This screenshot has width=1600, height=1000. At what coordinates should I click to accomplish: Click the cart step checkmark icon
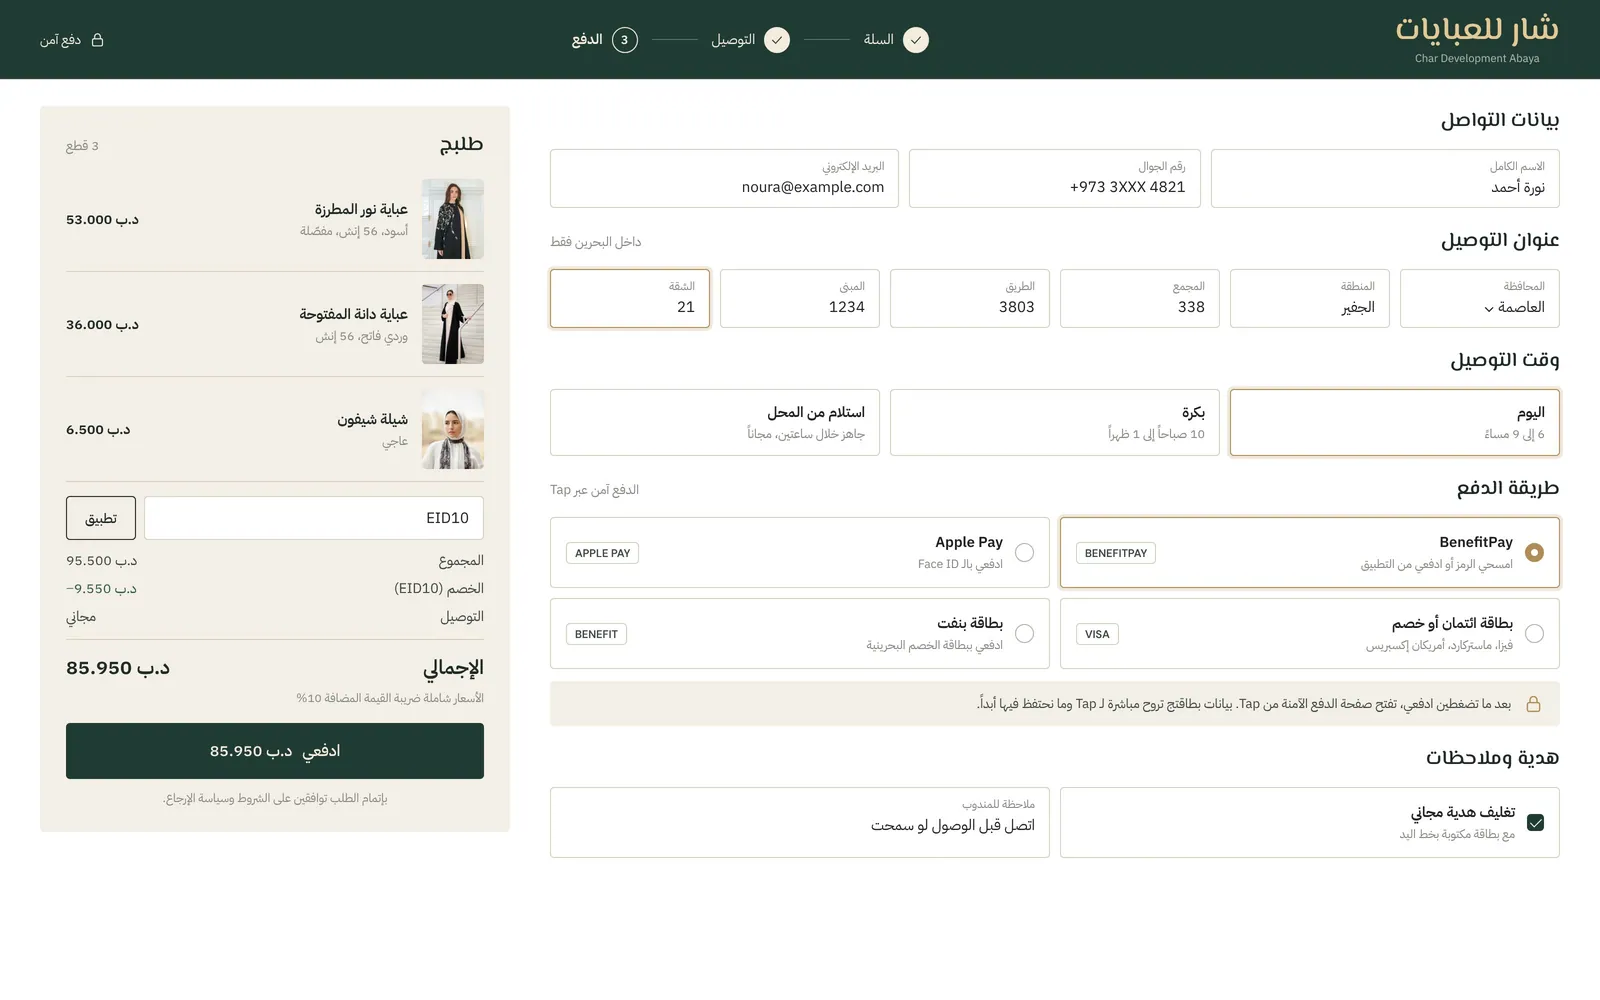coord(916,40)
